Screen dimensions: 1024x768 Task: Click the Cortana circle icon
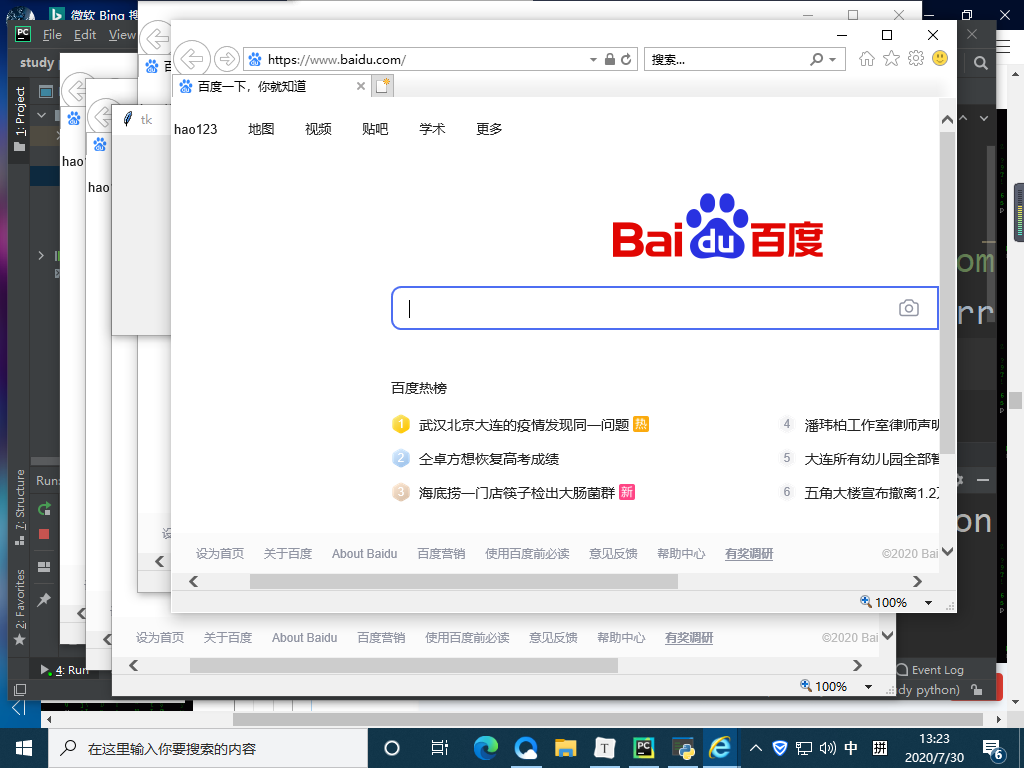click(x=392, y=748)
